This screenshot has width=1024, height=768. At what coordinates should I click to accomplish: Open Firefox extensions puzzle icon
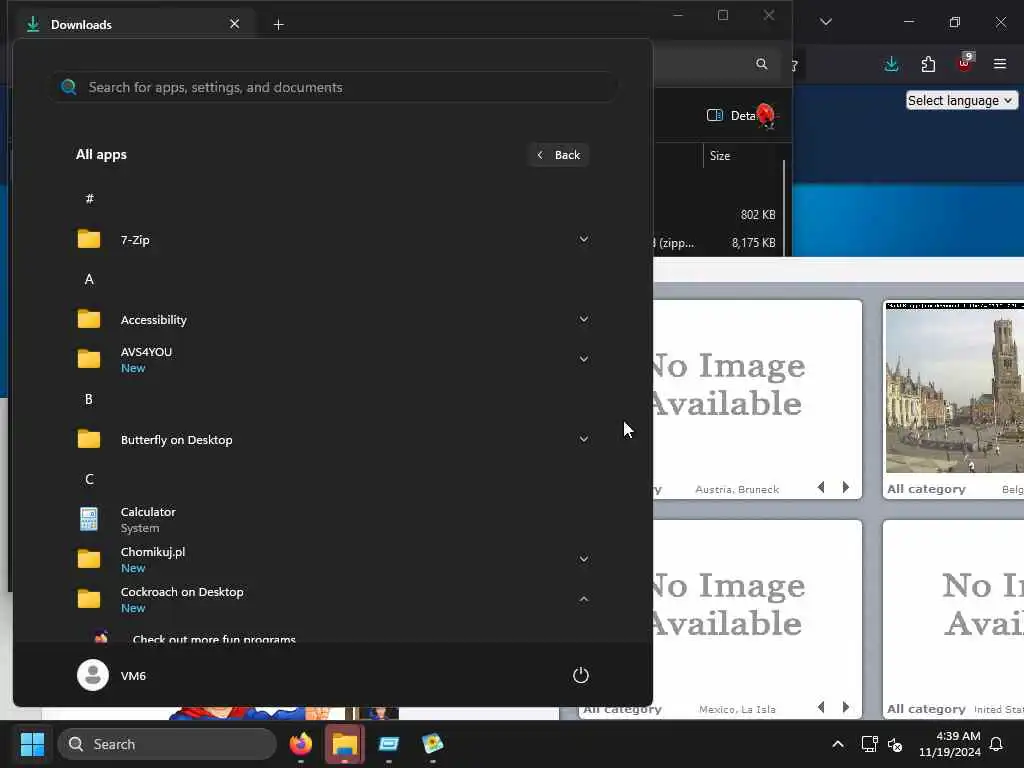[928, 64]
